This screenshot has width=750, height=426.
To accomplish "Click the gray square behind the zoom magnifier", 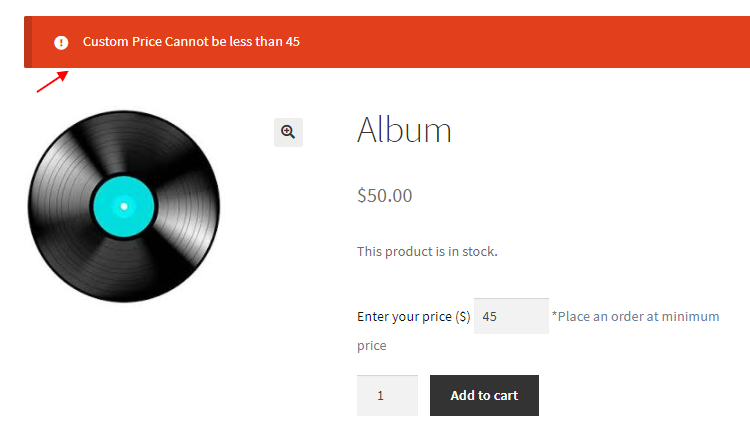I will pyautogui.click(x=288, y=132).
